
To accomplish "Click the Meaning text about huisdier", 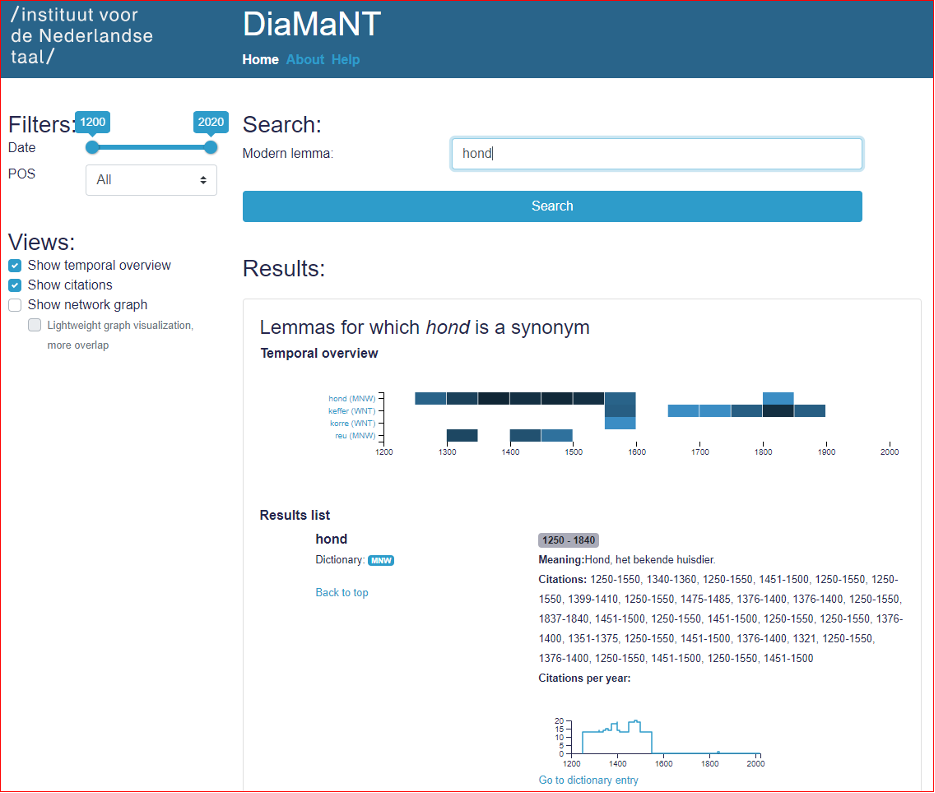I will coord(627,559).
